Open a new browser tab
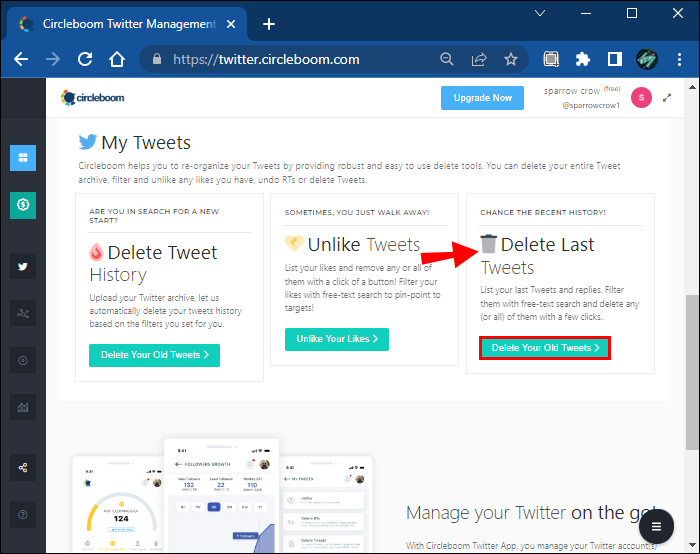Screen dimensions: 700x554 coord(269,24)
